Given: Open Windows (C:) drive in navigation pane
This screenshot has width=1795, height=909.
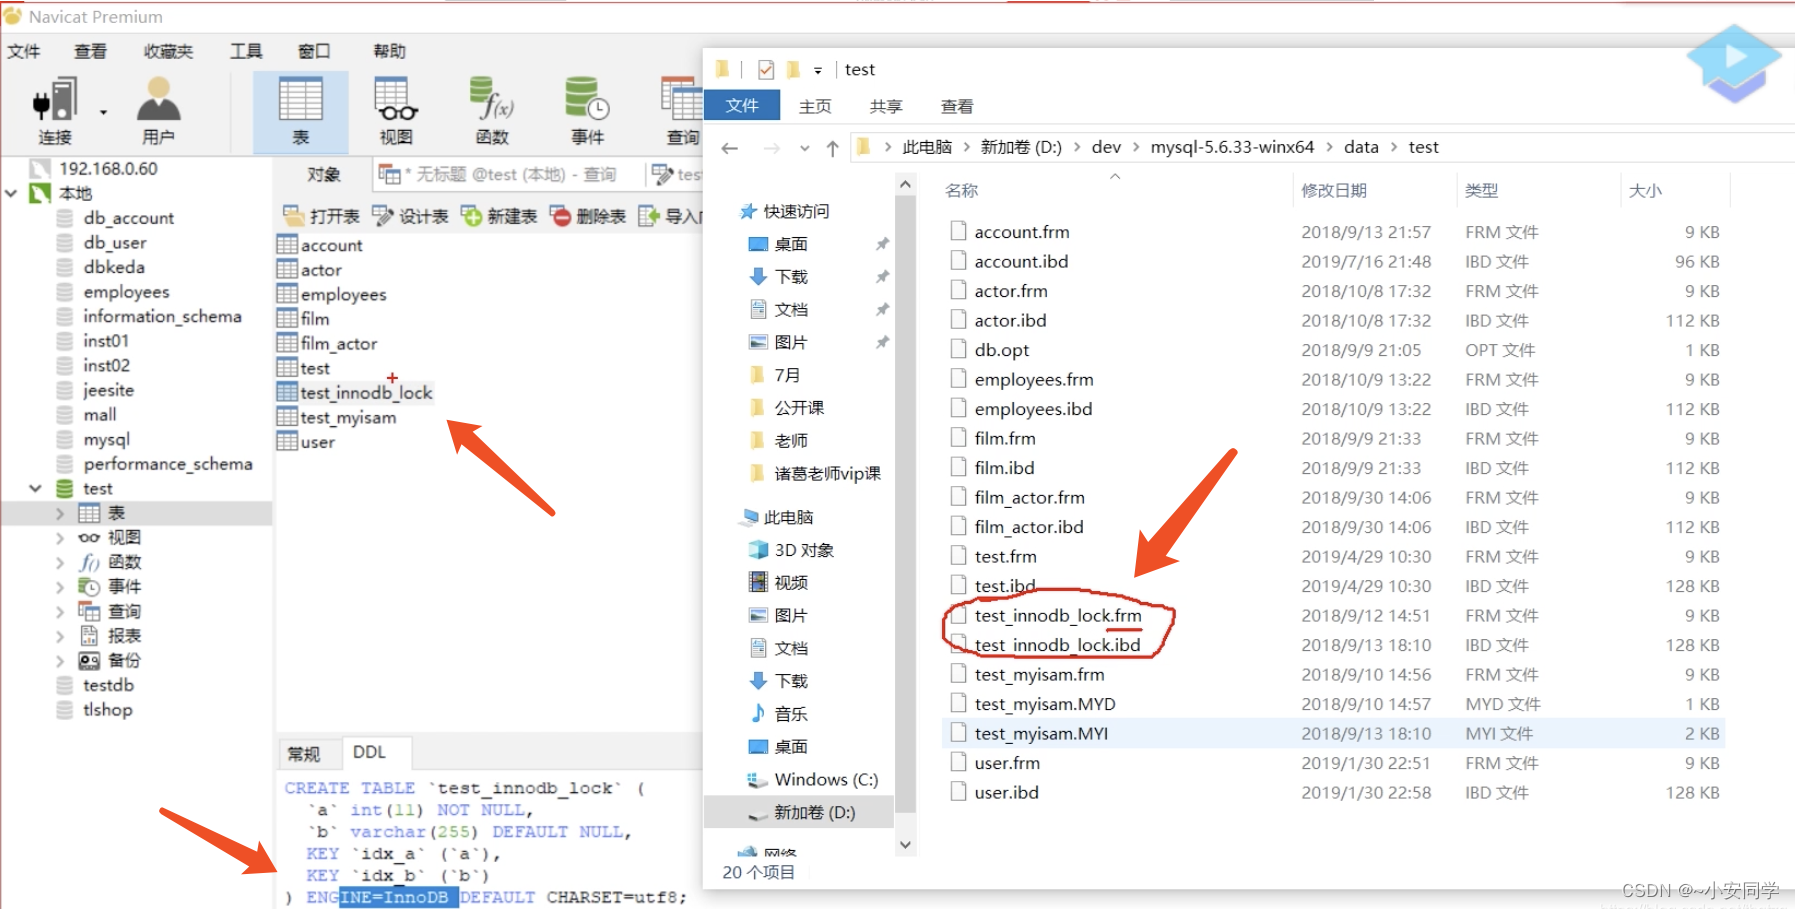Looking at the screenshot, I should [x=826, y=779].
